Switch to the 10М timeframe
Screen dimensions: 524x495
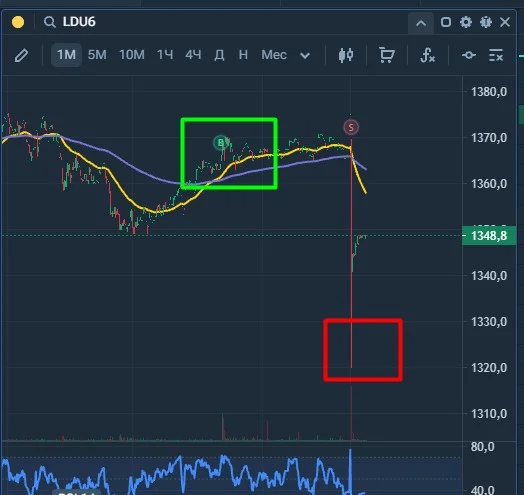[x=132, y=54]
